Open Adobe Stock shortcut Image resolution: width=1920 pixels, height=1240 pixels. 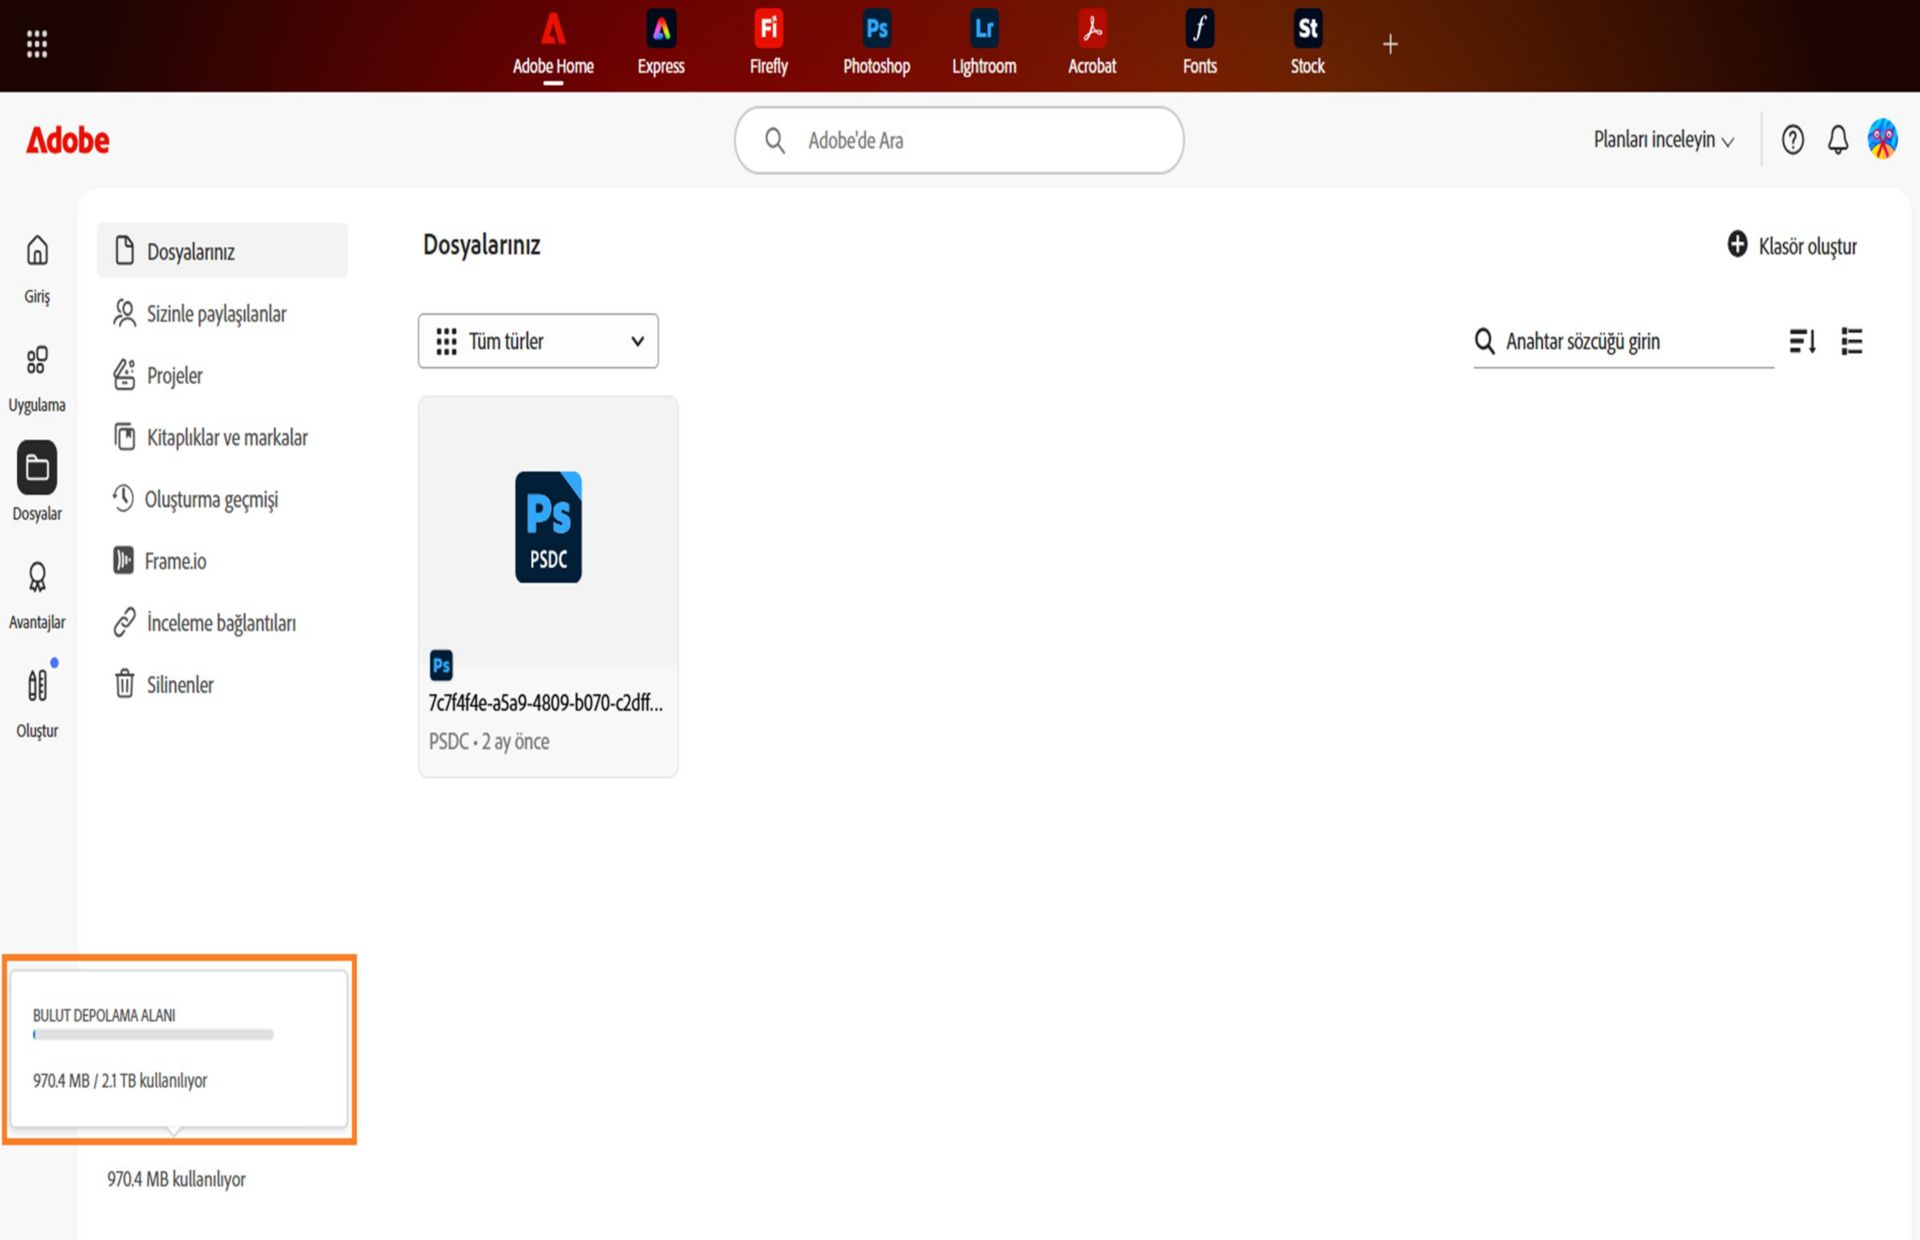1307,44
